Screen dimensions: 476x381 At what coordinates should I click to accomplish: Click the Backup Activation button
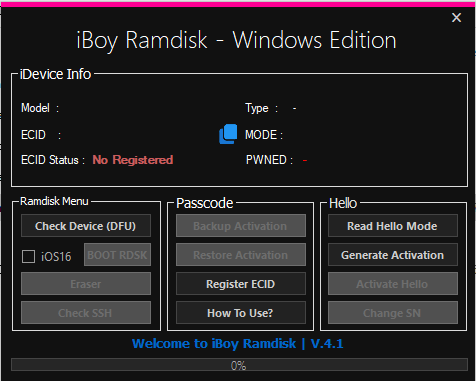point(241,226)
